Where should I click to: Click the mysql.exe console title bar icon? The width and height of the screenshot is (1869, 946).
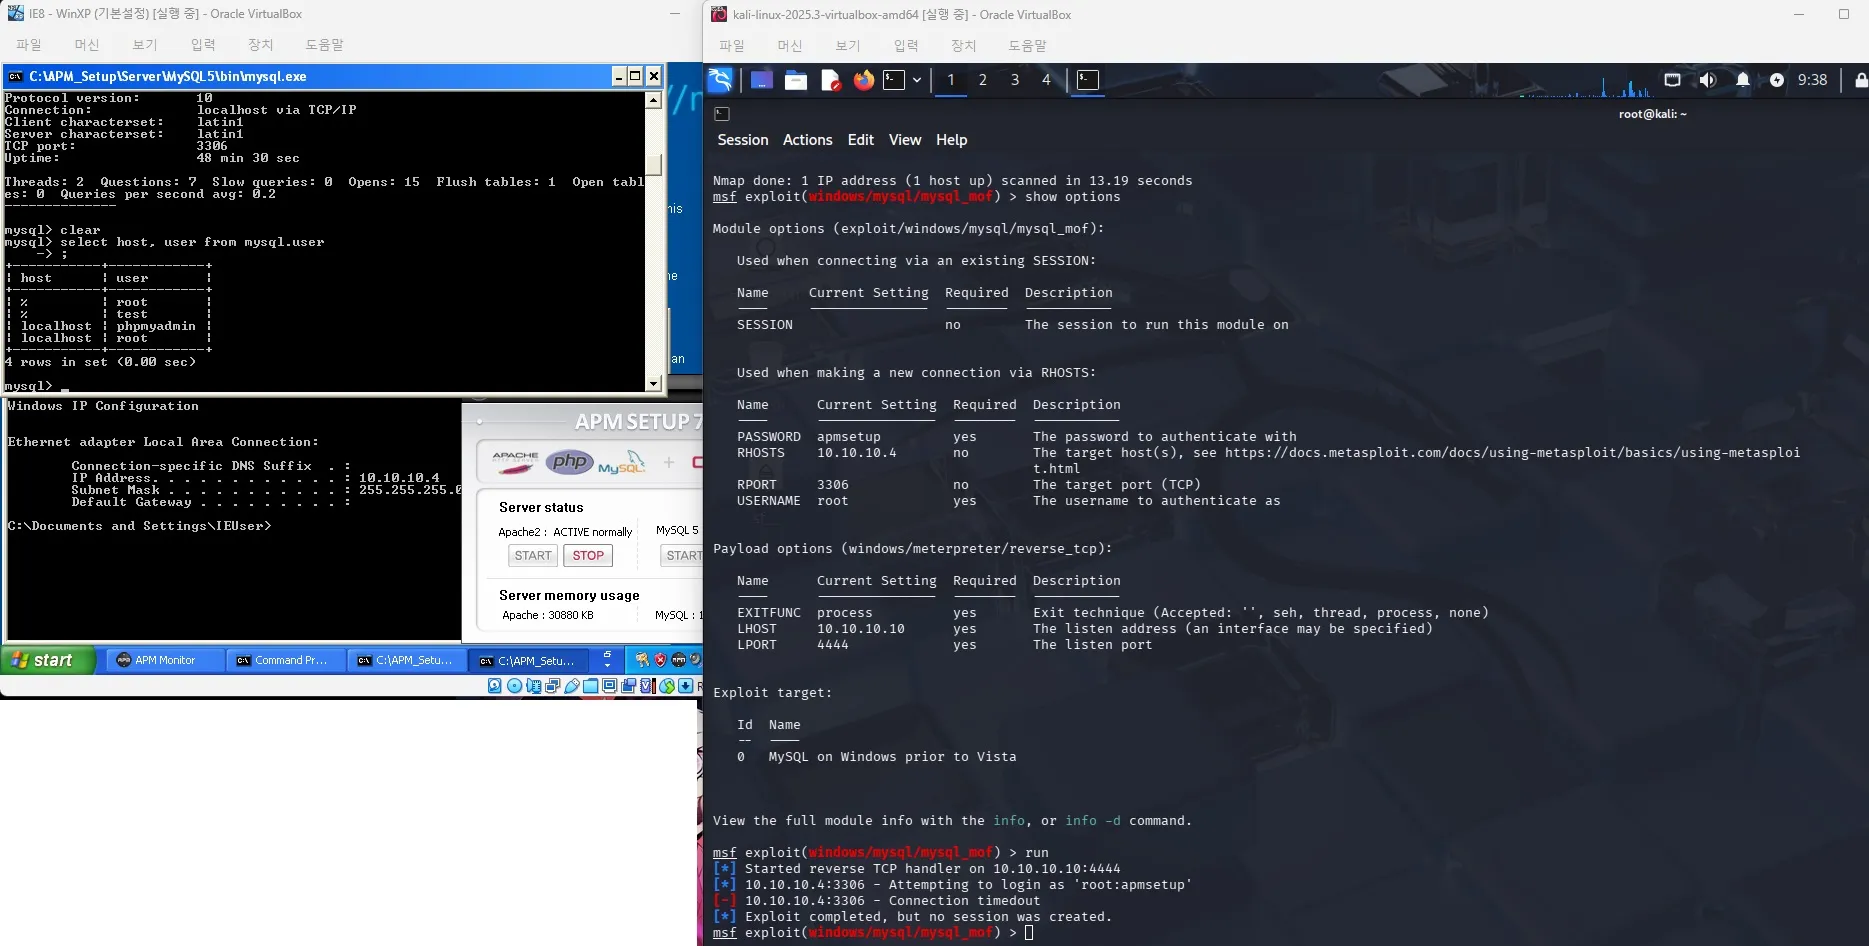click(15, 76)
